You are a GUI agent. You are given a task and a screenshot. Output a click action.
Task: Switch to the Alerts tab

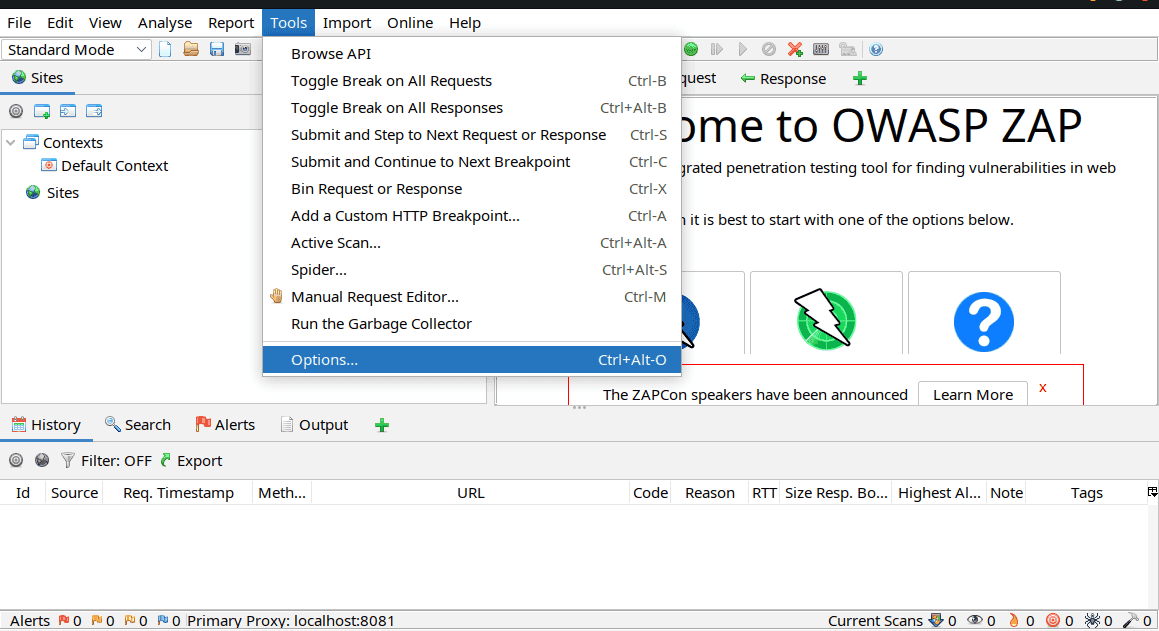(x=225, y=425)
